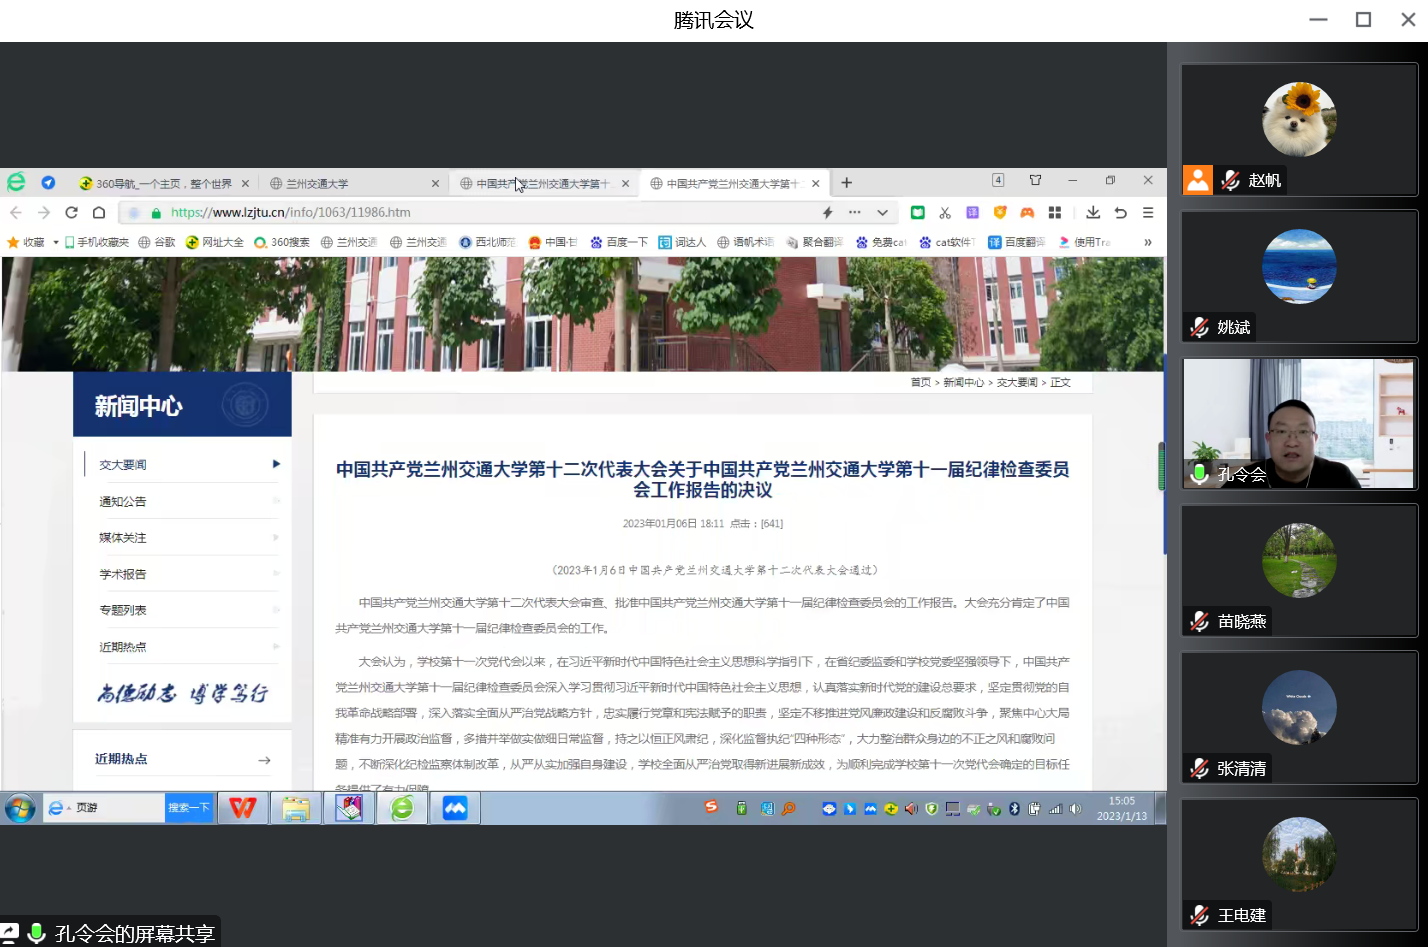Toggle 赵帆's muted microphone icon

click(1231, 180)
